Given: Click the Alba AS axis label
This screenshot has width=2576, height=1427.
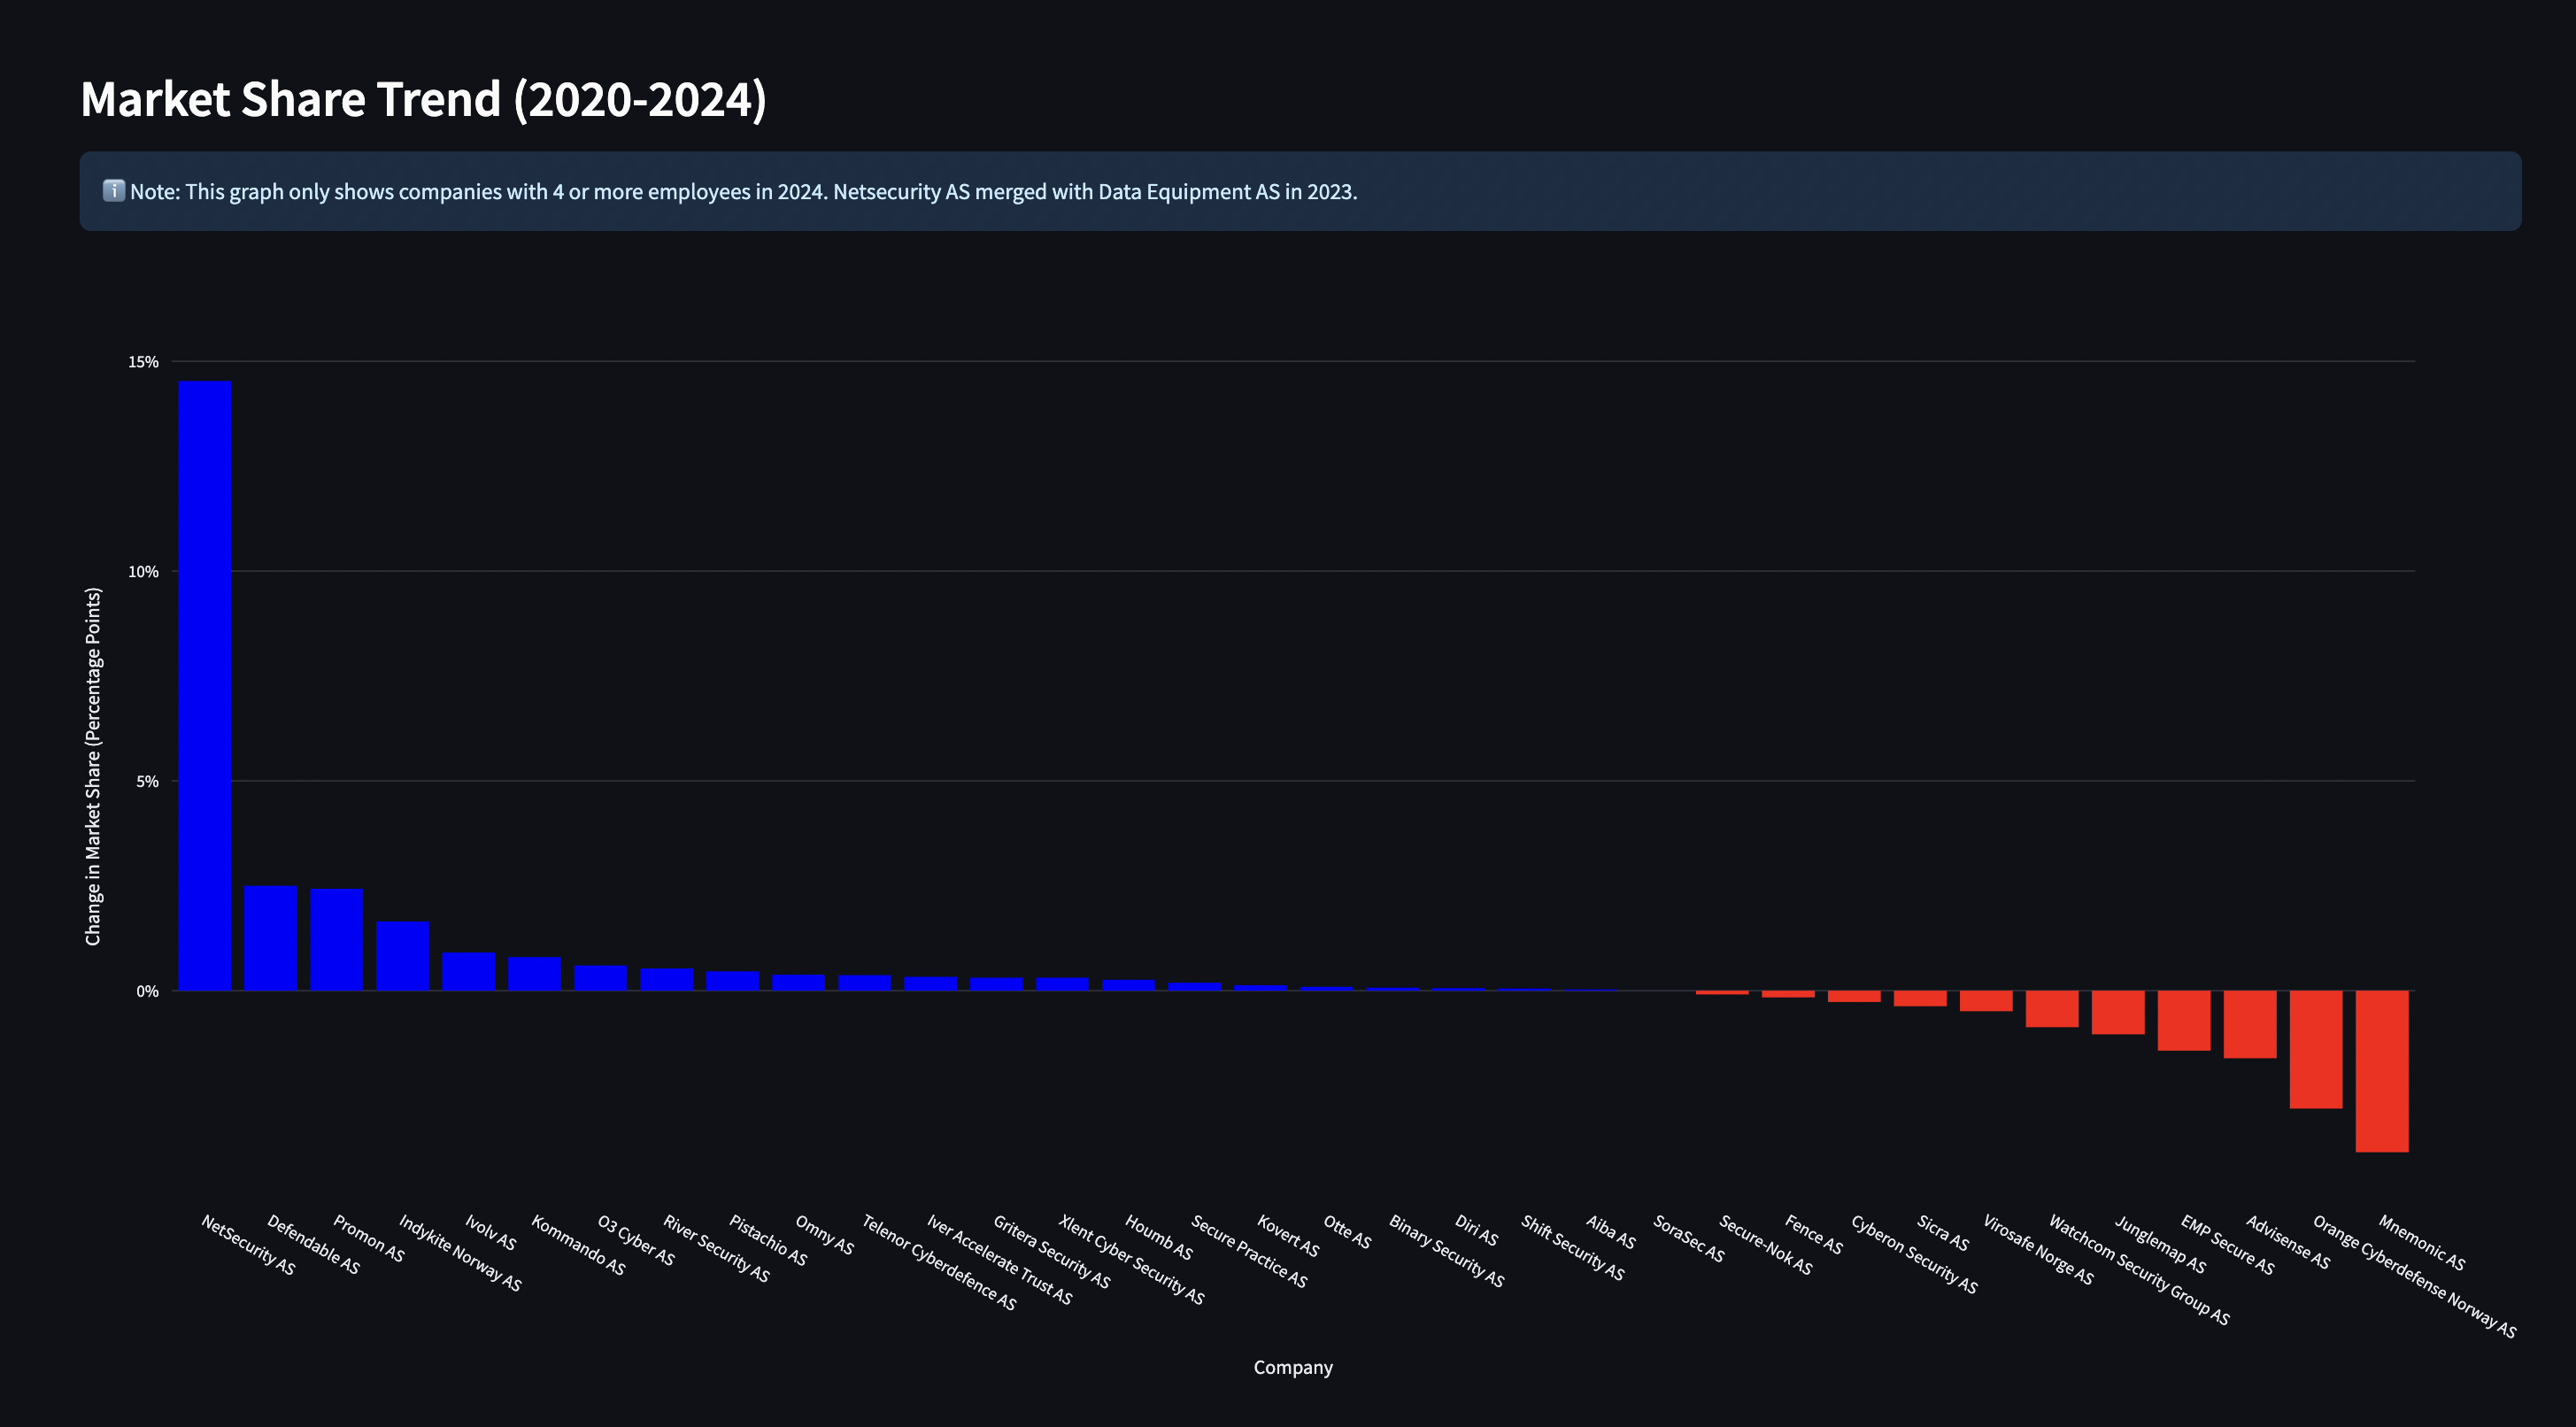Looking at the screenshot, I should click(1611, 1231).
